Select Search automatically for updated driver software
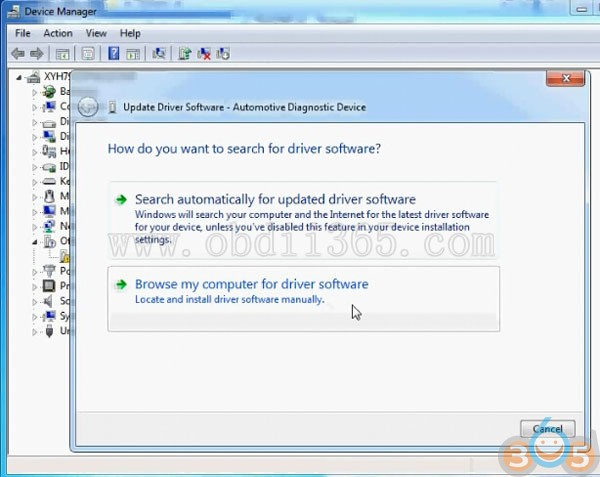The height and width of the screenshot is (477, 600). (x=304, y=220)
